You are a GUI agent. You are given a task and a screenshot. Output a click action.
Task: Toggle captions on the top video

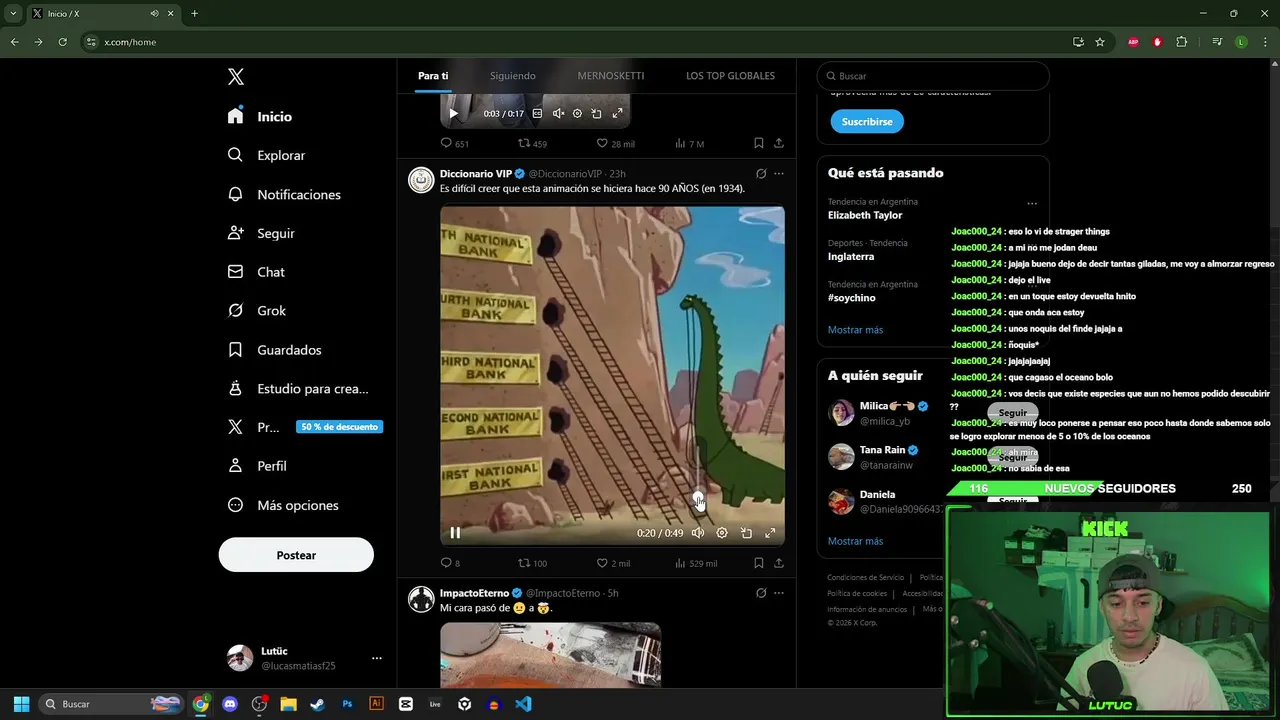(x=537, y=113)
